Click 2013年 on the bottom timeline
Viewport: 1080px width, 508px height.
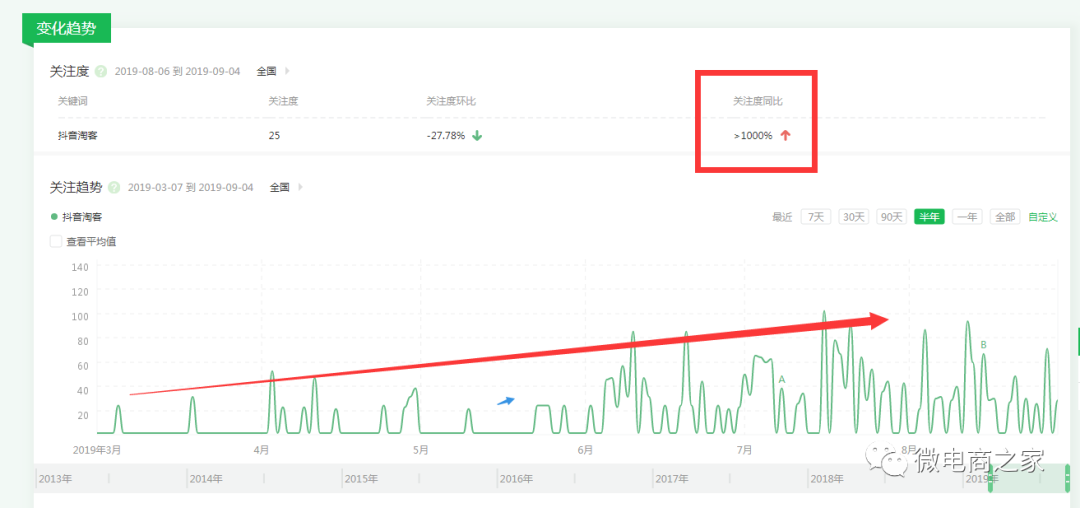[54, 478]
